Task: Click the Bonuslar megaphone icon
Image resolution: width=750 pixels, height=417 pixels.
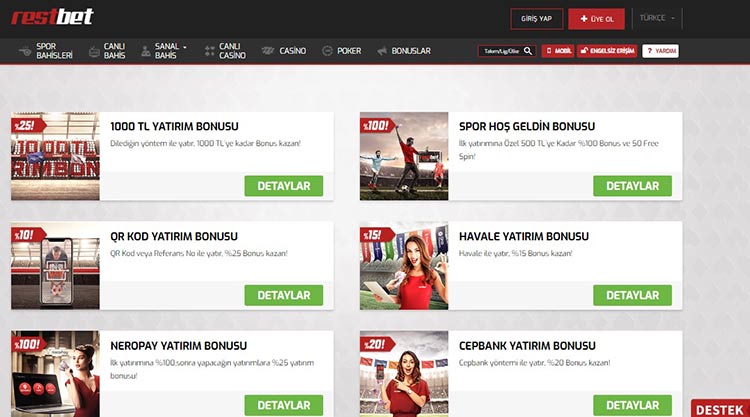Action: point(382,51)
